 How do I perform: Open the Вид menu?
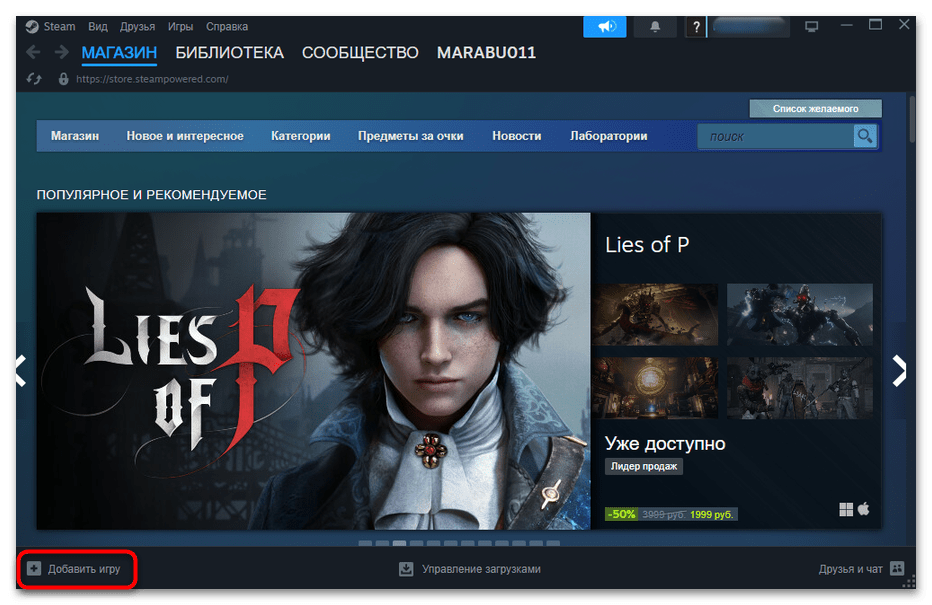98,26
